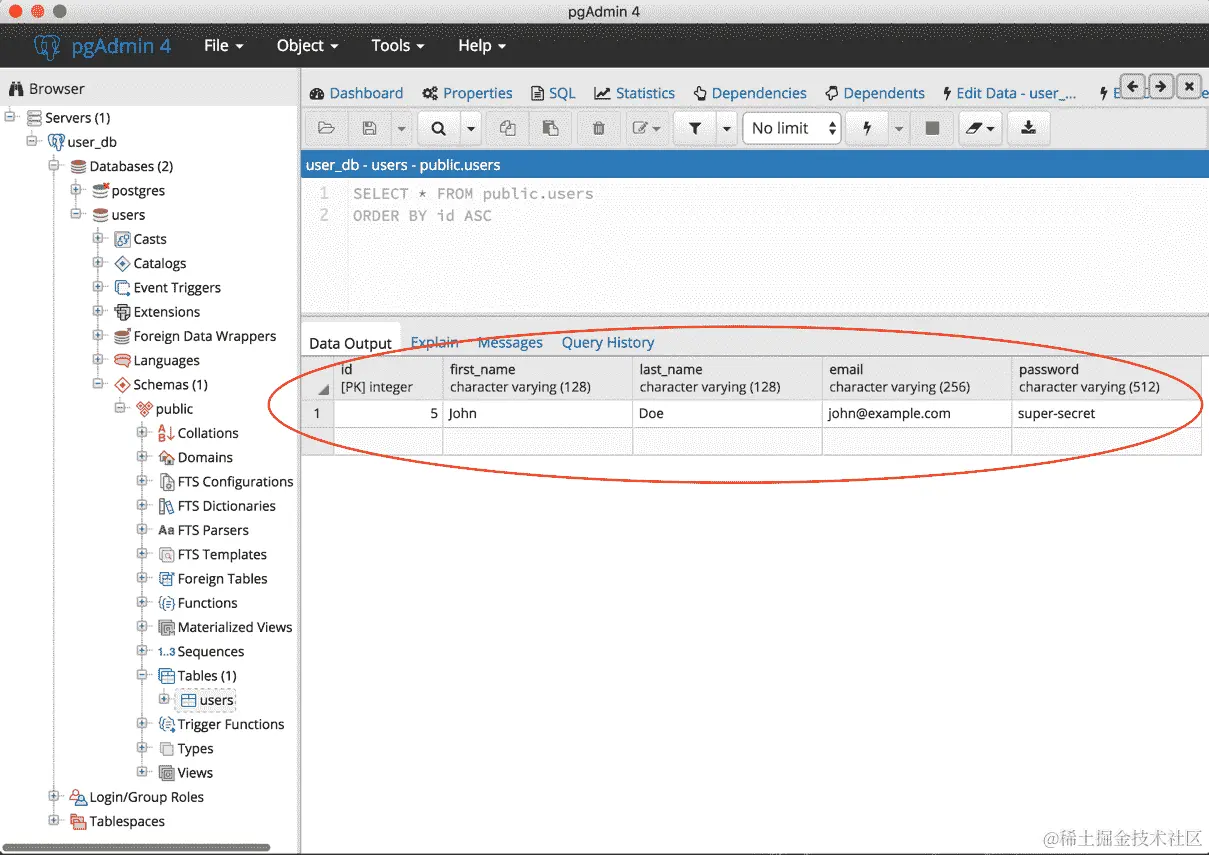Click the Save floppy disk icon

[369, 128]
